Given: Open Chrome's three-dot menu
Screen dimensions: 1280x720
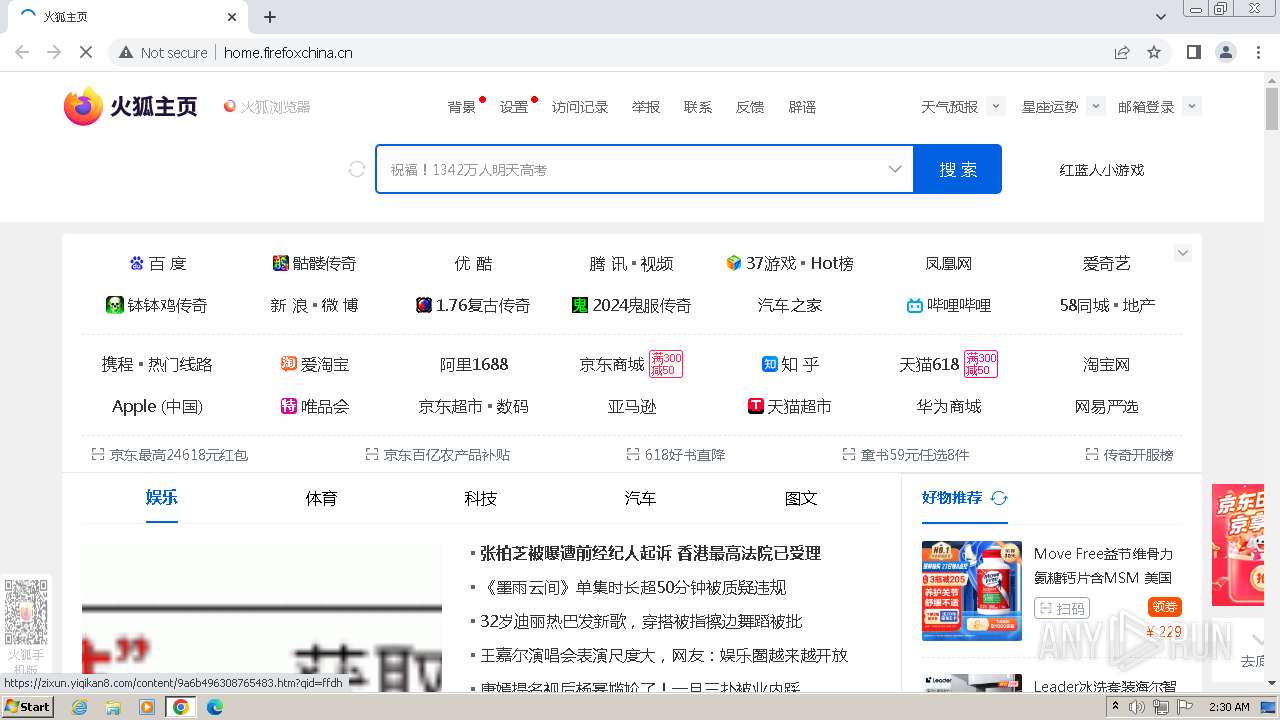Looking at the screenshot, I should [x=1258, y=52].
